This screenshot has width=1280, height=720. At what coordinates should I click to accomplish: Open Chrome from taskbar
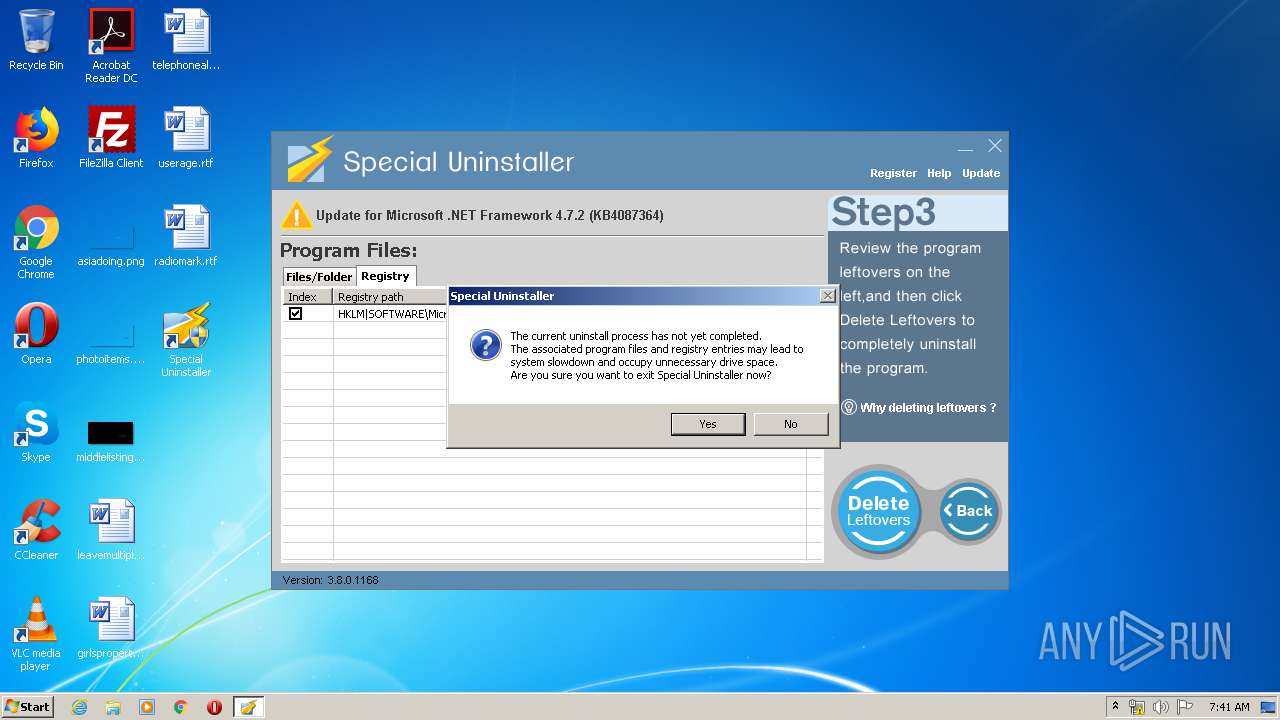(x=181, y=707)
